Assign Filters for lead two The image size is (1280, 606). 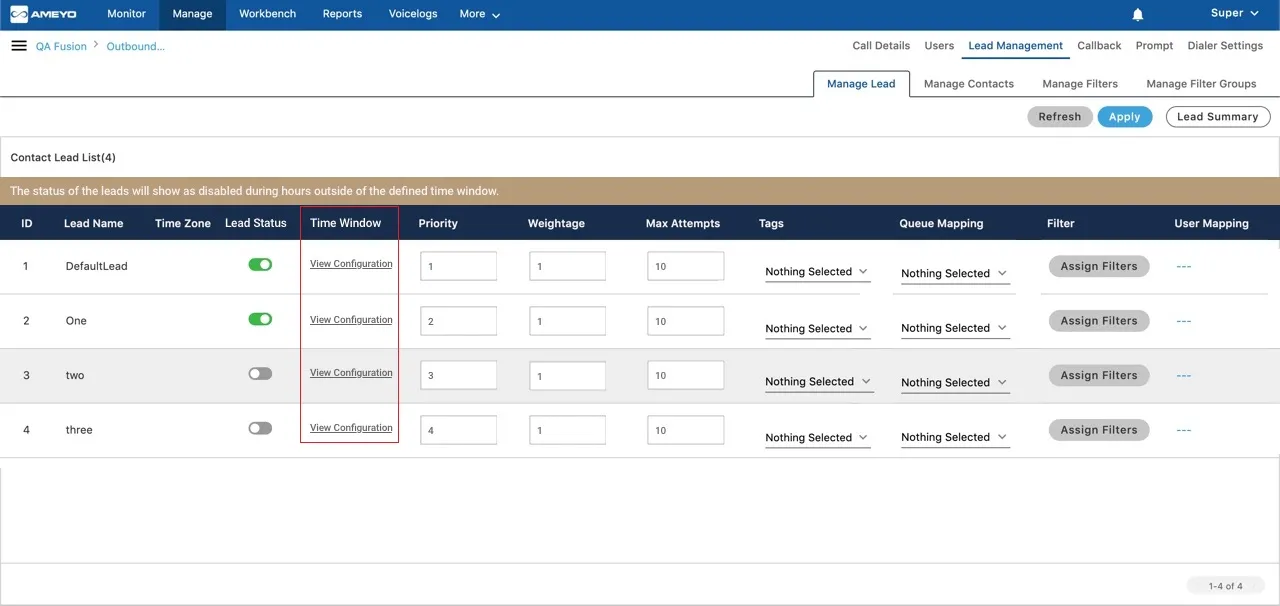click(x=1099, y=375)
